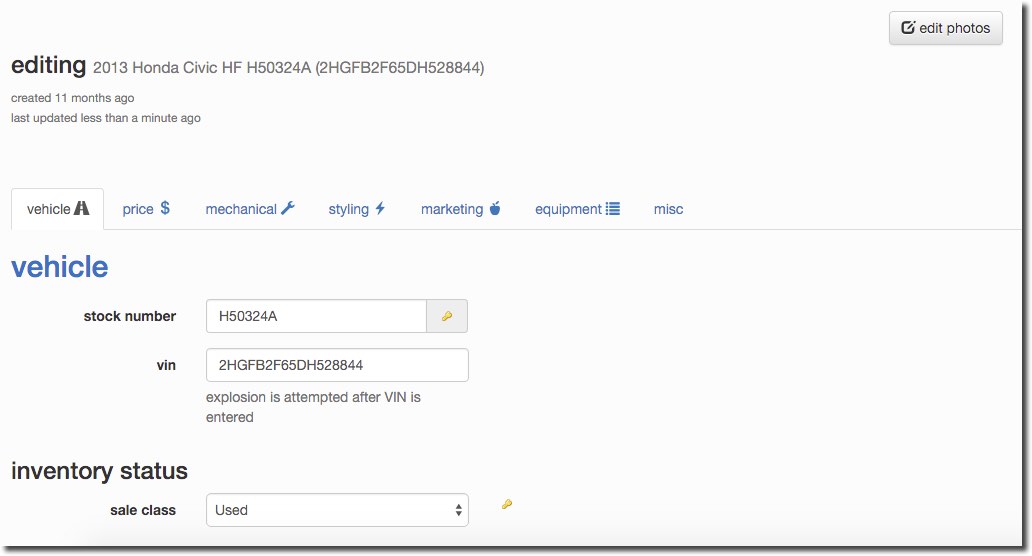Viewport: 1032px width, 556px height.
Task: Open the sale class dropdown
Action: (337, 510)
